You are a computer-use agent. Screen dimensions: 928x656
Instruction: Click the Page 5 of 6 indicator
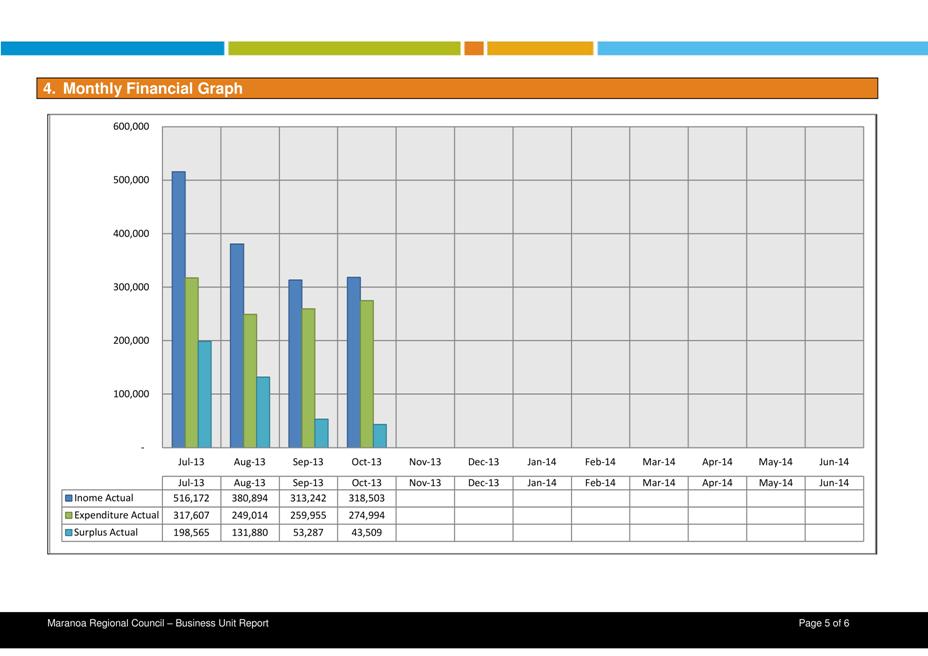[824, 624]
